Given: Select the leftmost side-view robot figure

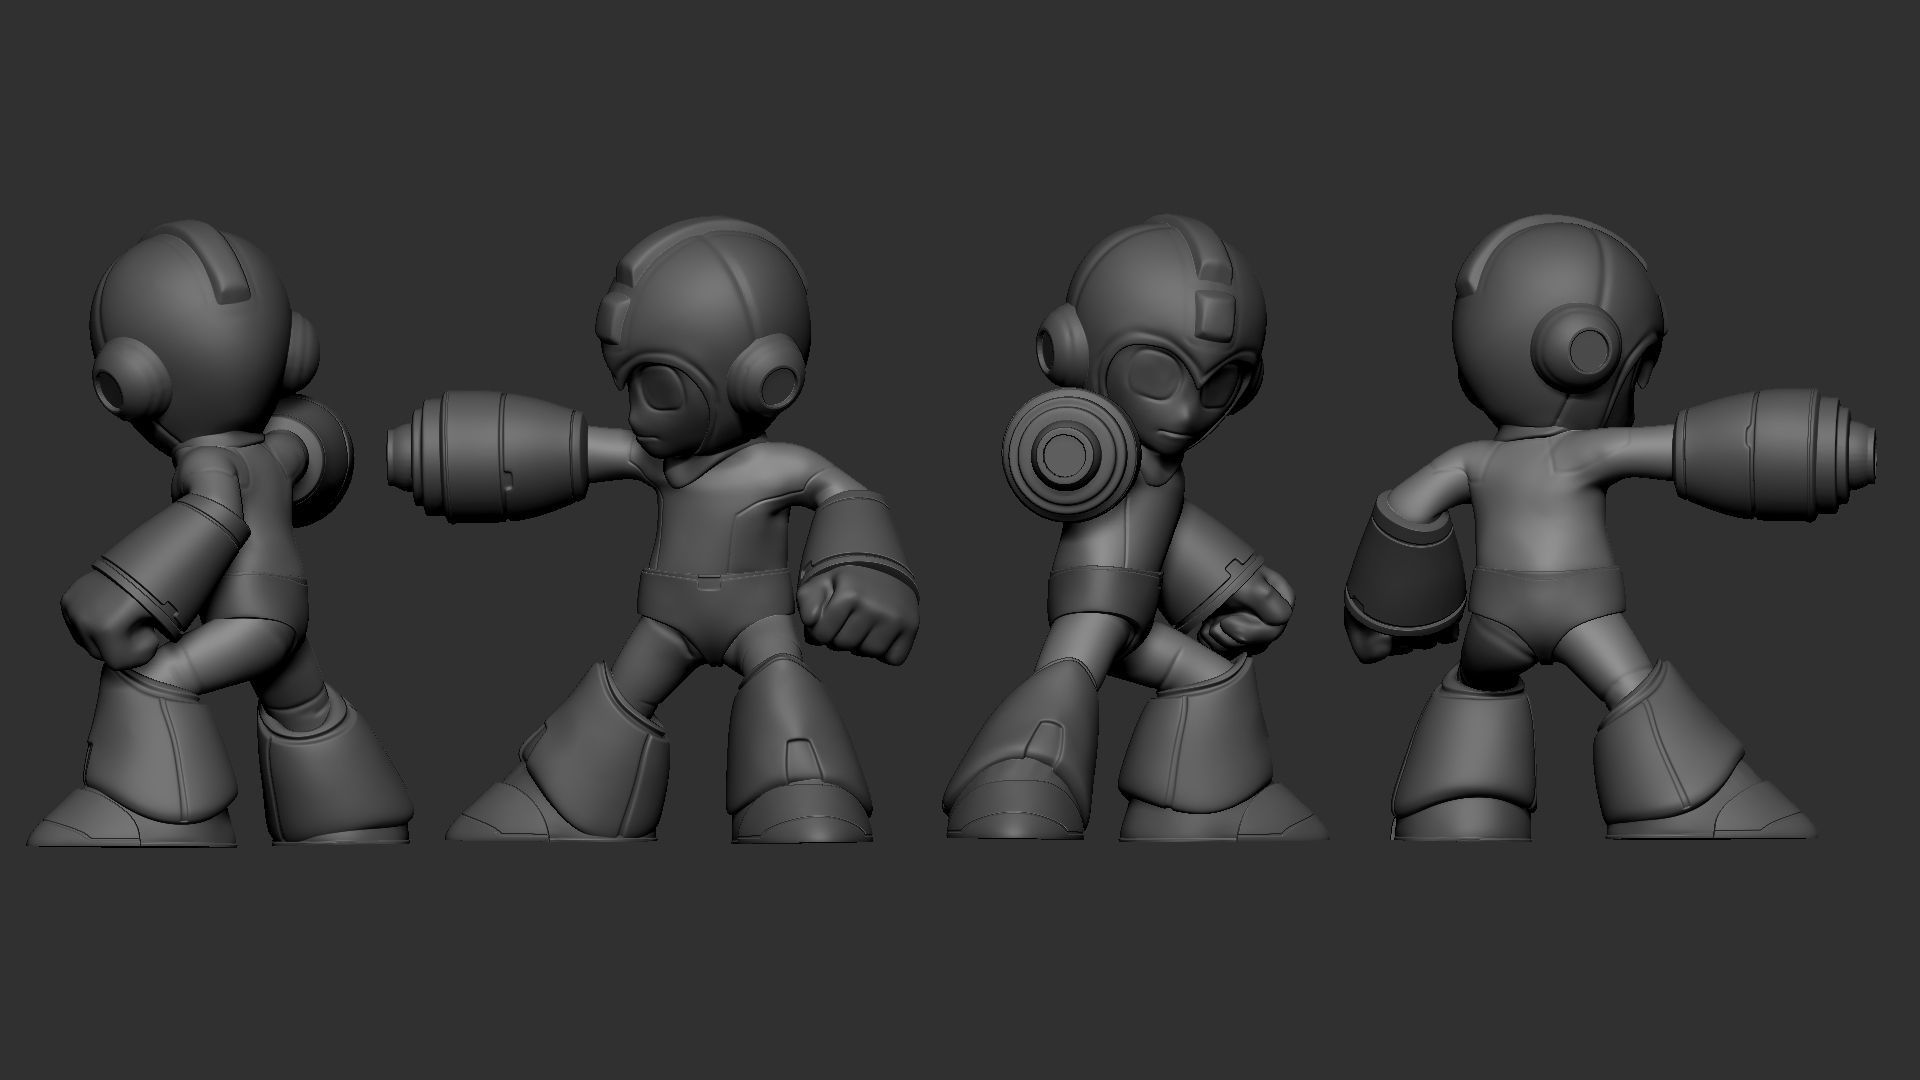Looking at the screenshot, I should point(220,533).
